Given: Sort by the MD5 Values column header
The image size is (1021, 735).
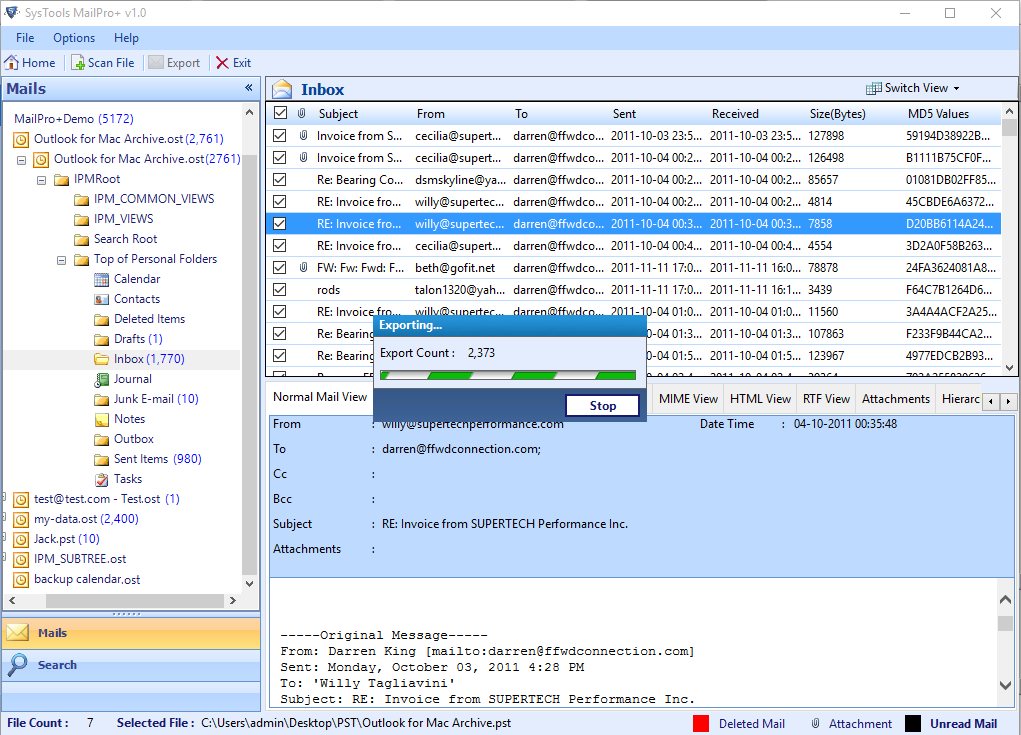Looking at the screenshot, I should point(938,114).
